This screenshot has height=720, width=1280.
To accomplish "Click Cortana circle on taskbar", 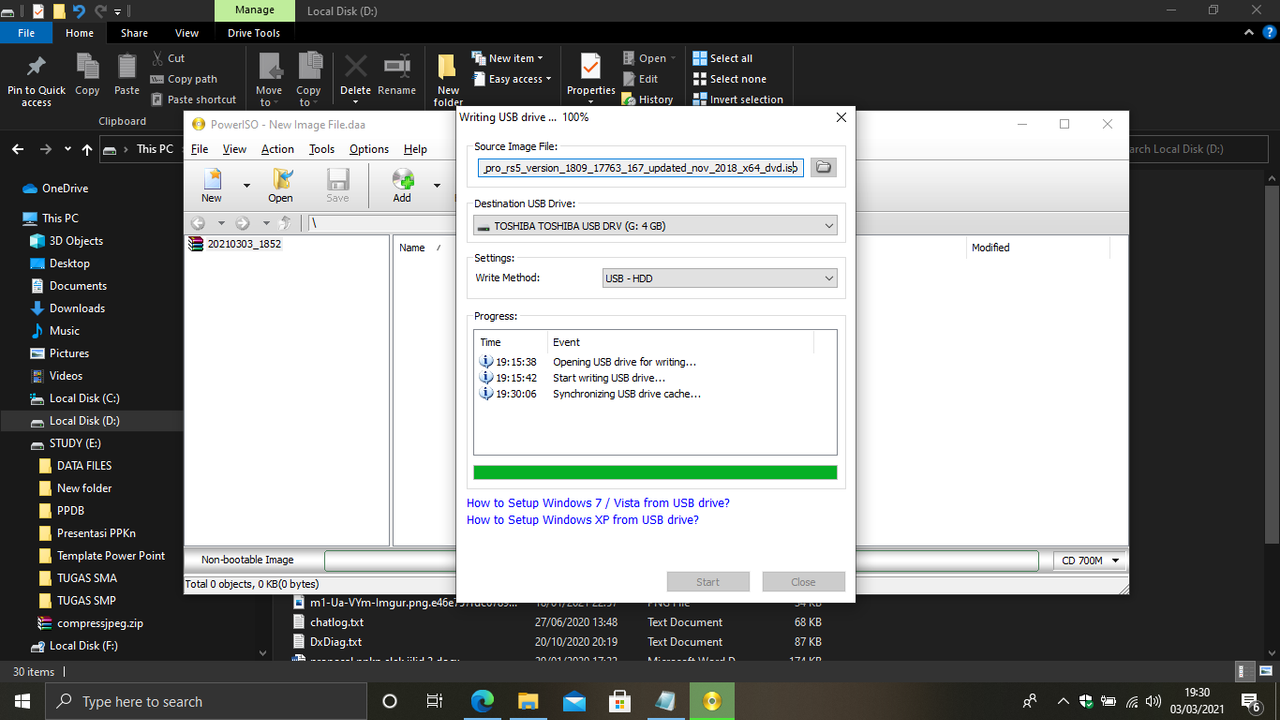I will pyautogui.click(x=390, y=701).
